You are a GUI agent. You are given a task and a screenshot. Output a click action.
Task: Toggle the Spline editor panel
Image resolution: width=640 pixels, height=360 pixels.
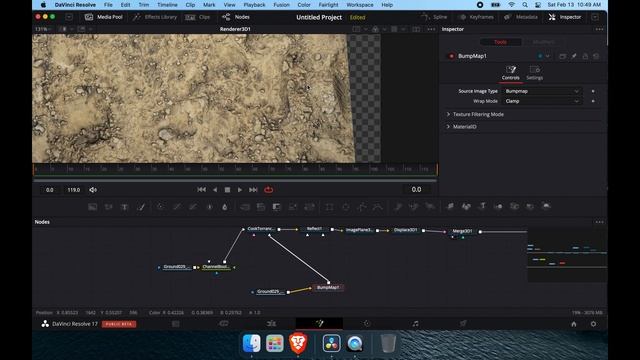click(x=434, y=17)
